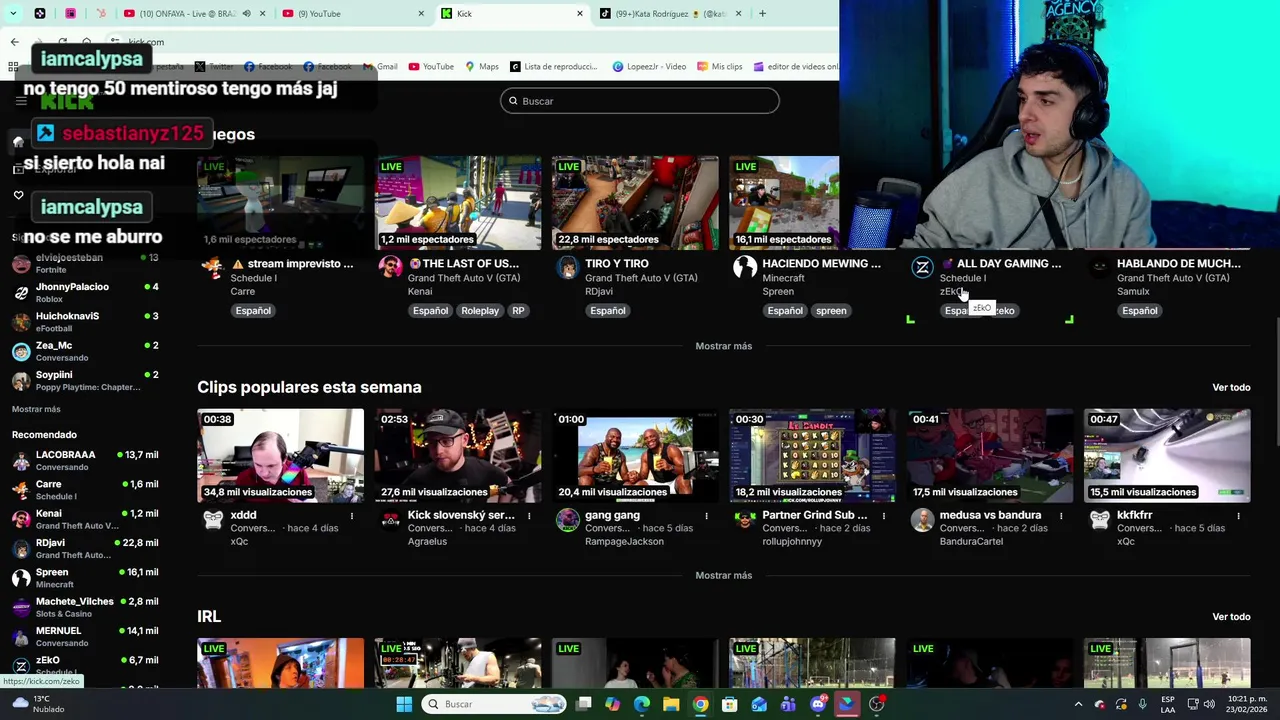Play the xddd clip thumbnail
Screen dimensions: 1280x720
point(280,455)
